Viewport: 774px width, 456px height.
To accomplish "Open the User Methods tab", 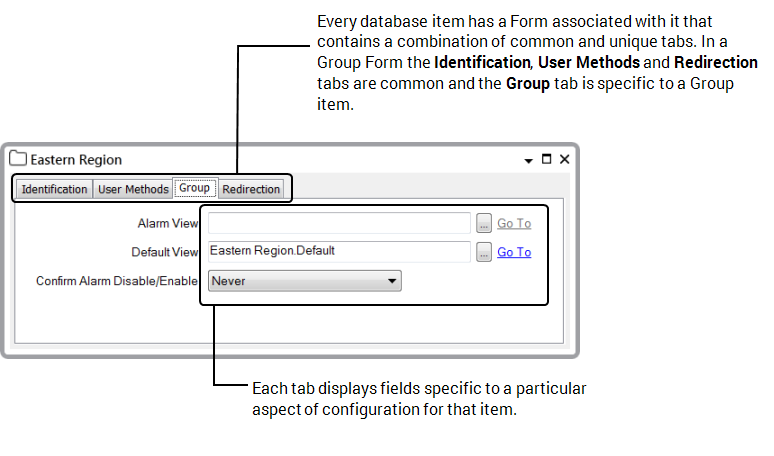I will click(x=133, y=189).
